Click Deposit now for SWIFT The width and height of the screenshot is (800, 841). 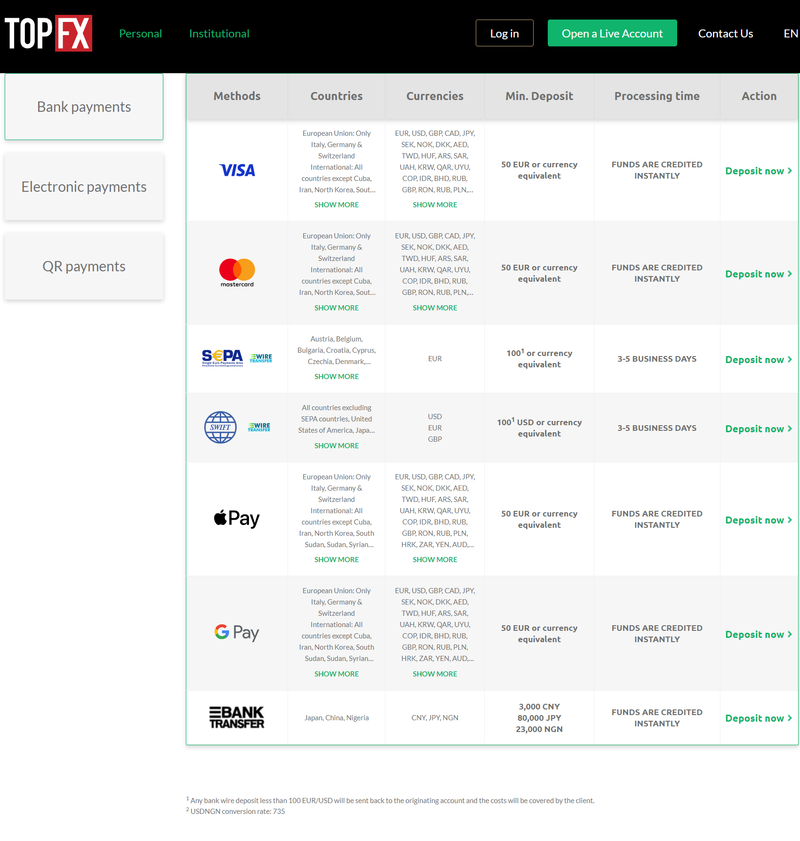point(759,429)
